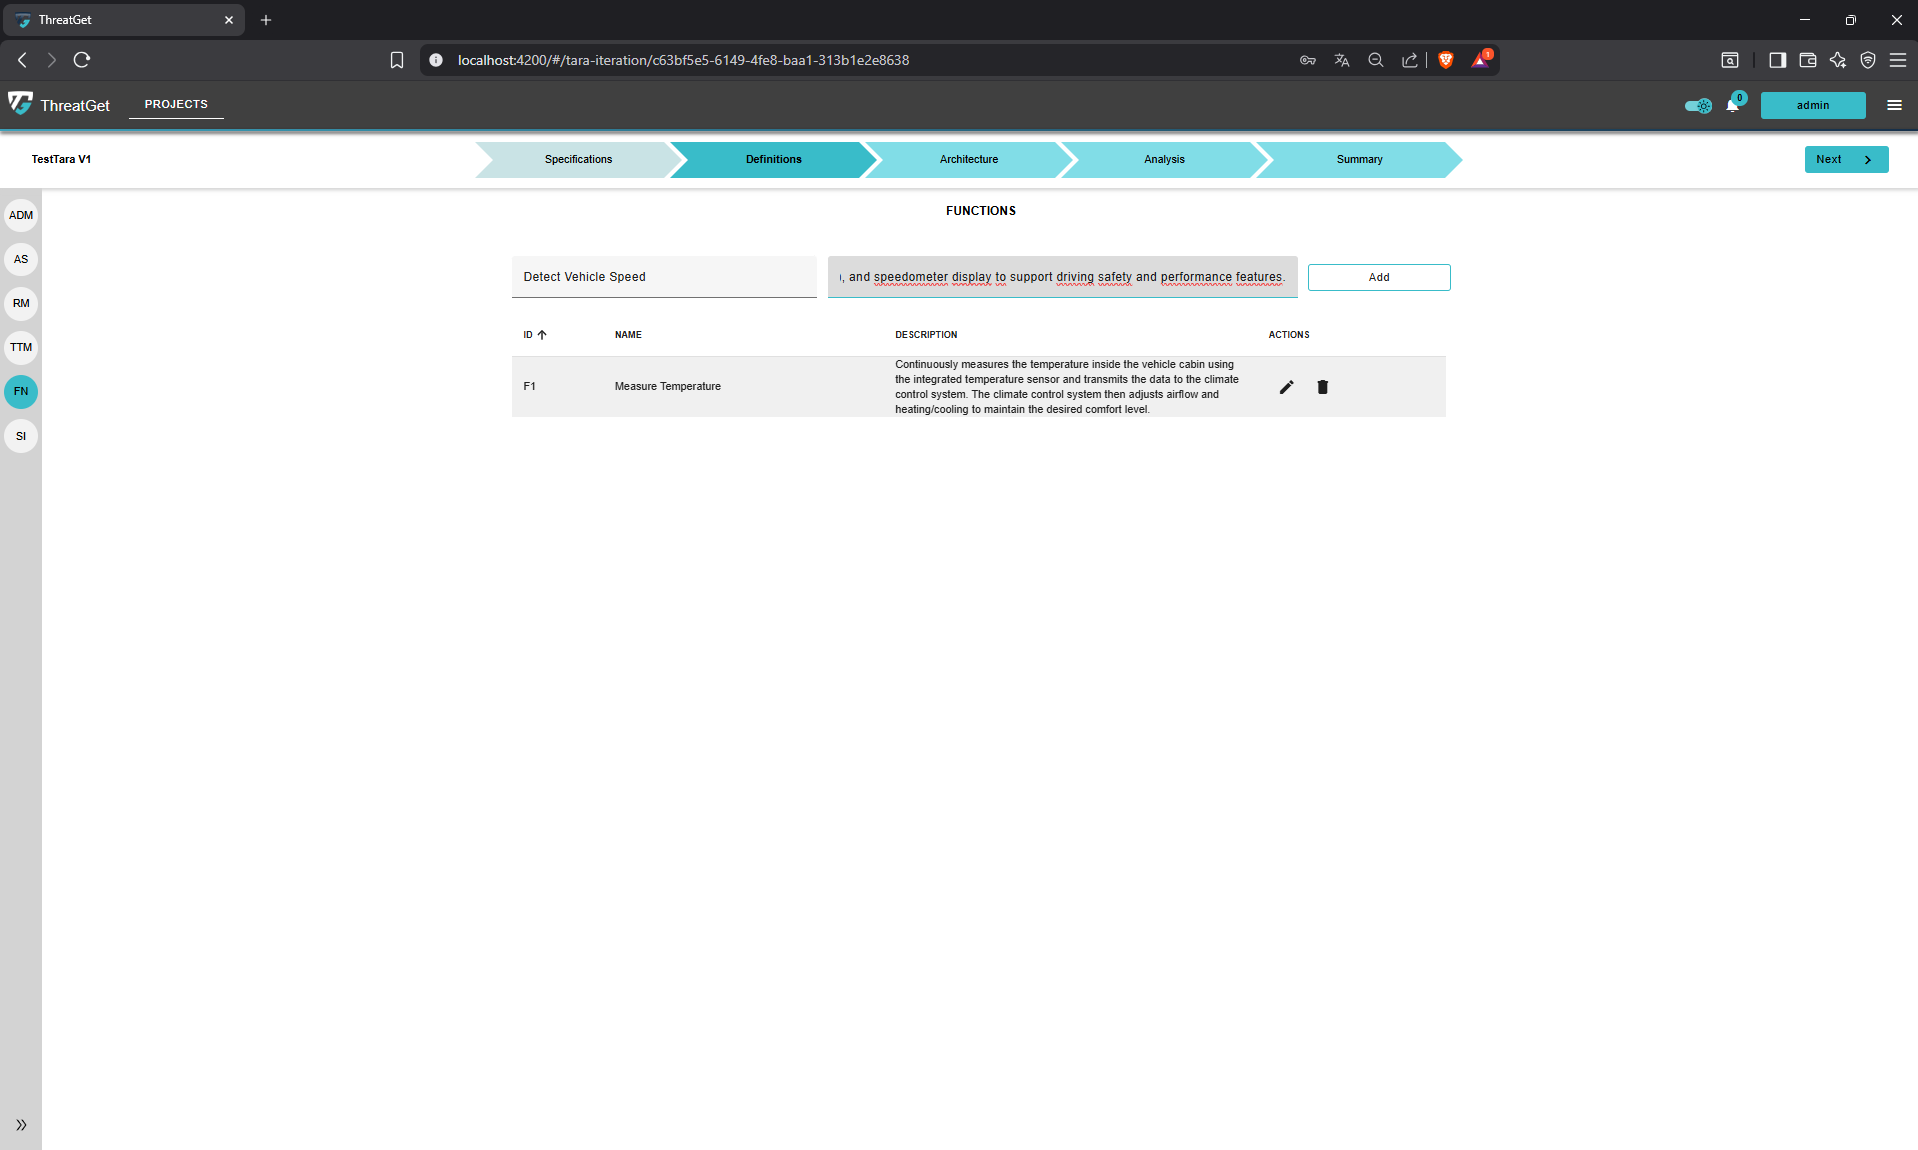
Task: Open the hamburger menu in app header
Action: coord(1894,105)
